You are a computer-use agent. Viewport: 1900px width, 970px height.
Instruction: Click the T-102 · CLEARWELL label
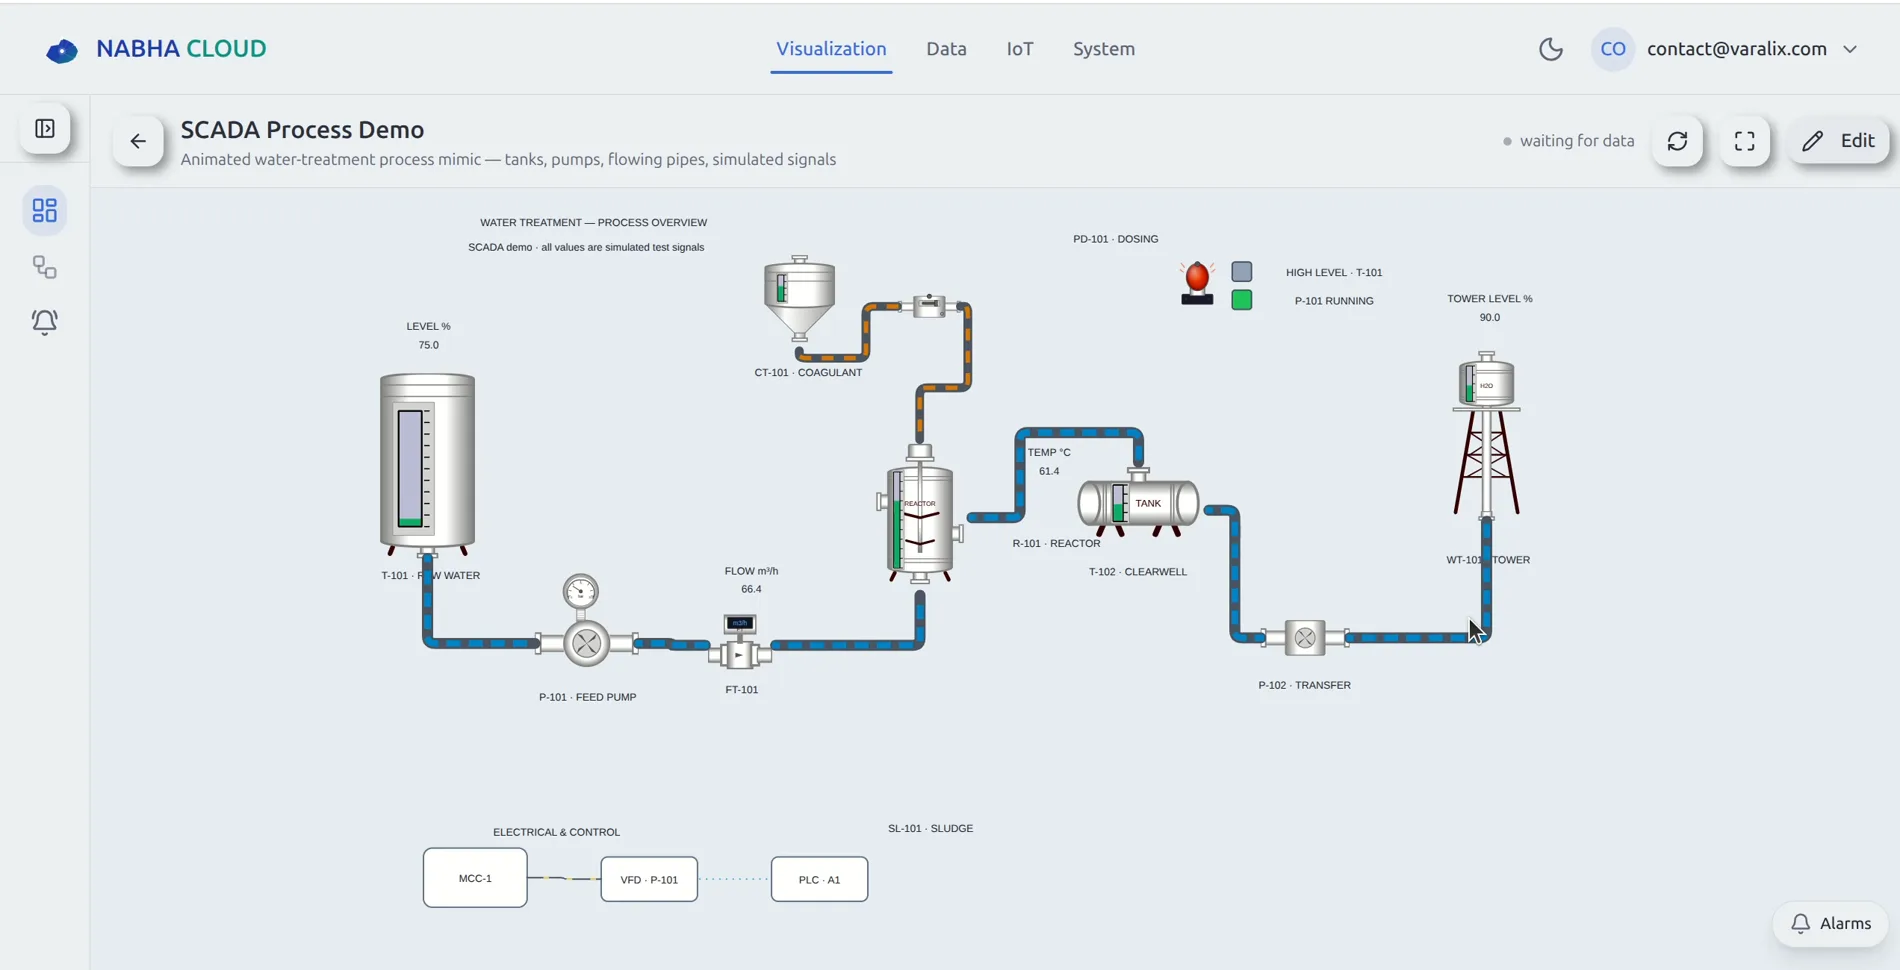[x=1138, y=572]
